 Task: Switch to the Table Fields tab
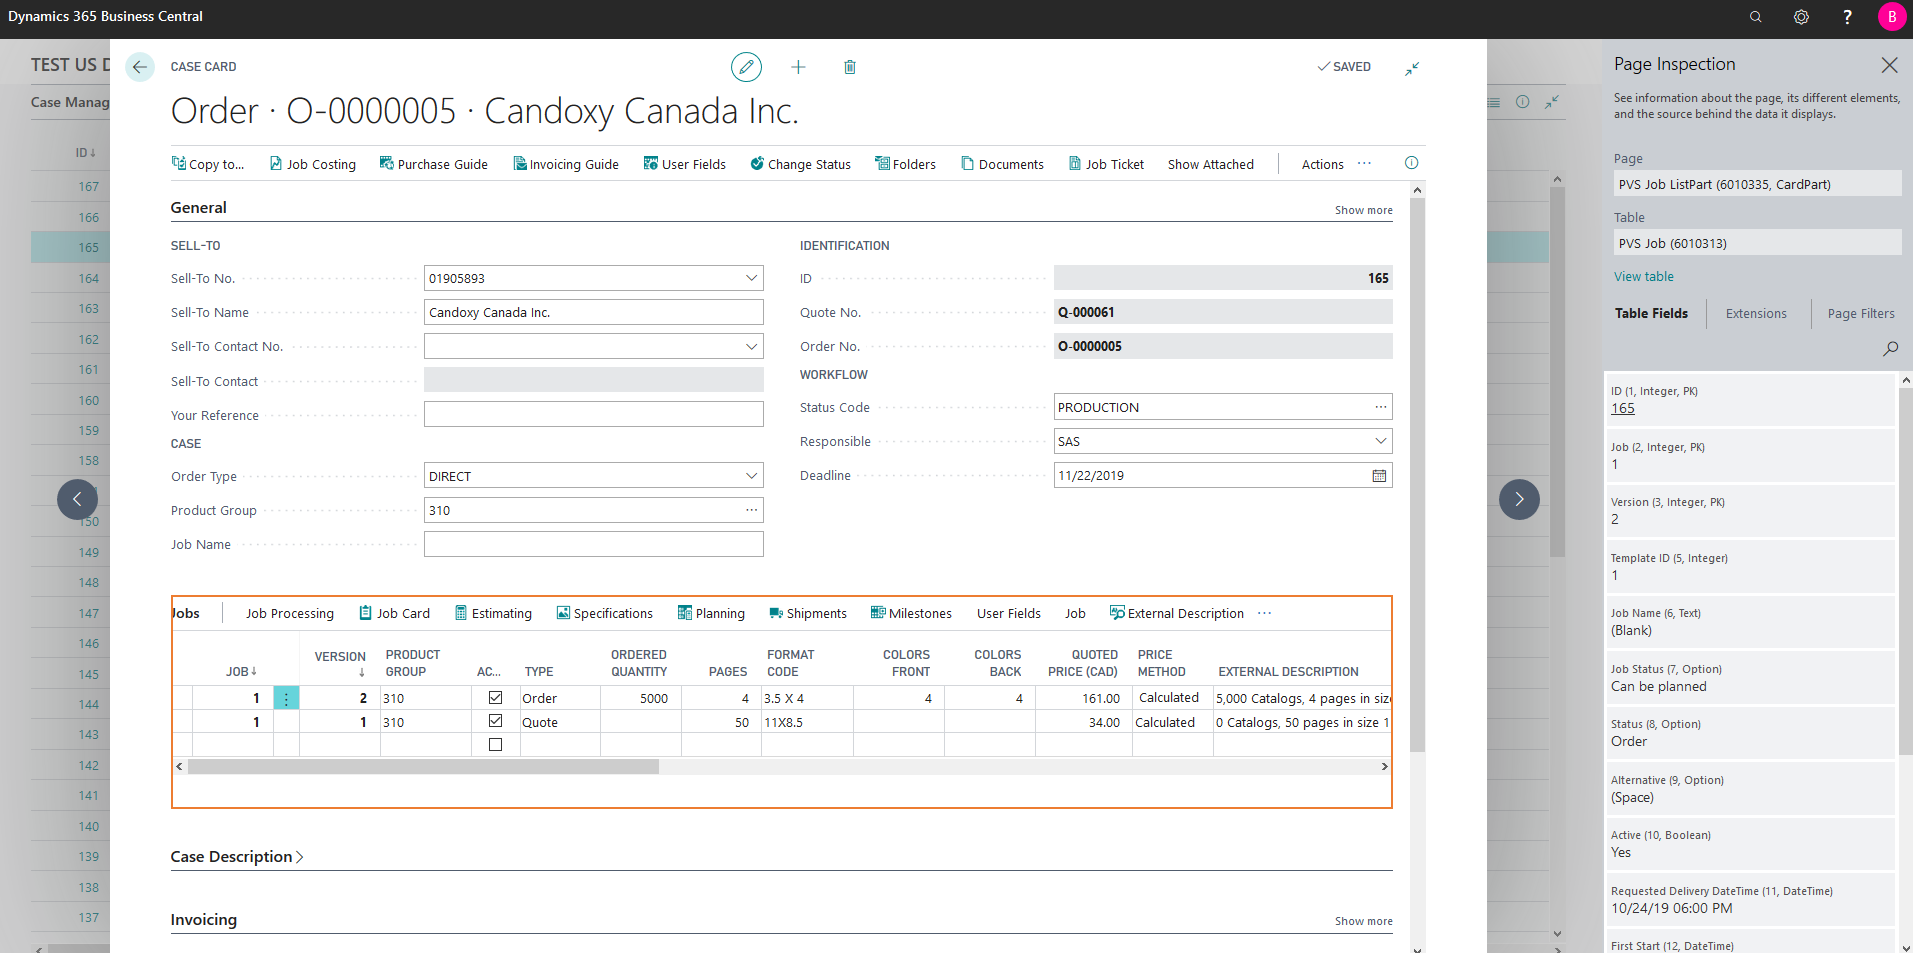pyautogui.click(x=1651, y=314)
